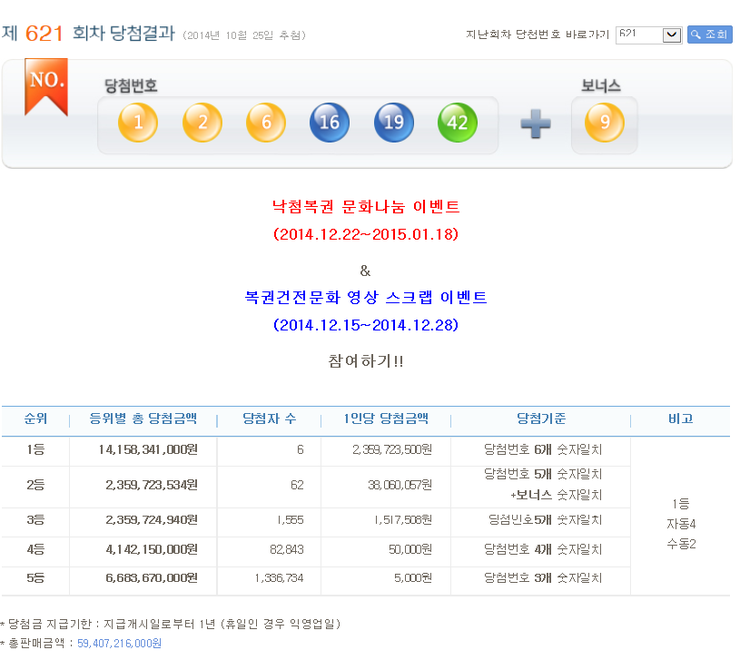The width and height of the screenshot is (740, 660).
Task: Select blue winning ball 16
Action: [329, 123]
